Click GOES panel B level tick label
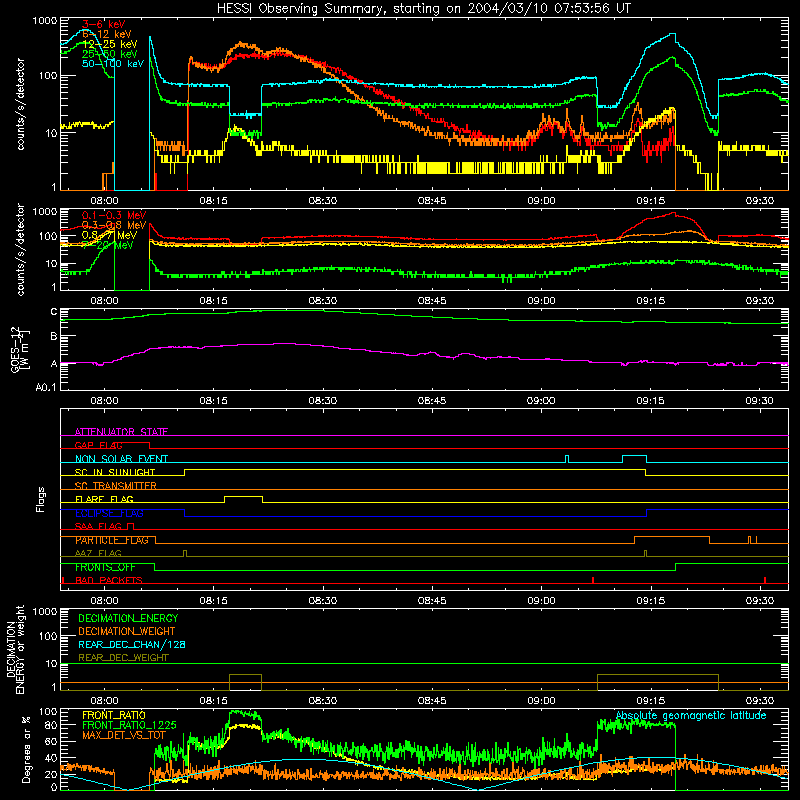Viewport: 800px width, 800px height. click(x=54, y=337)
